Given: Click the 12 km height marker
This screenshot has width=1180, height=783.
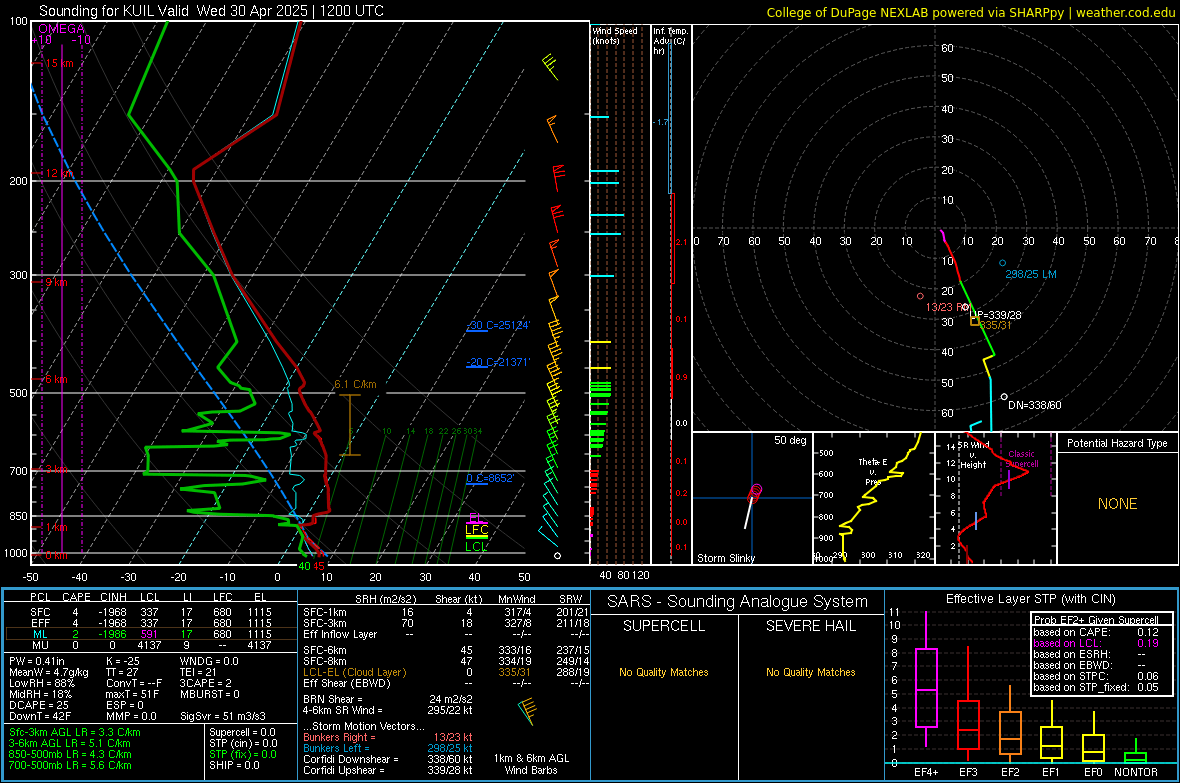Looking at the screenshot, I should (59, 173).
